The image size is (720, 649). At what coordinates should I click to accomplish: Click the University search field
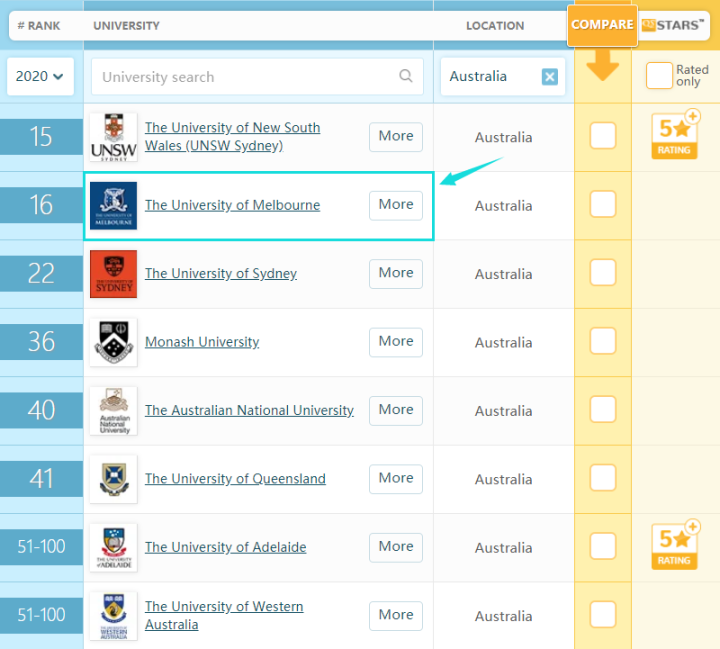click(257, 77)
